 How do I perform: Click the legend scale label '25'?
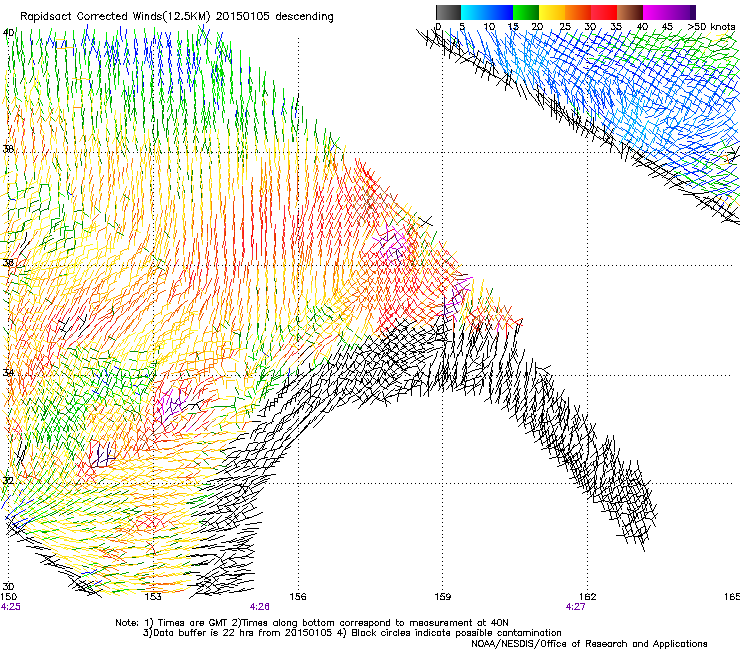(x=565, y=27)
